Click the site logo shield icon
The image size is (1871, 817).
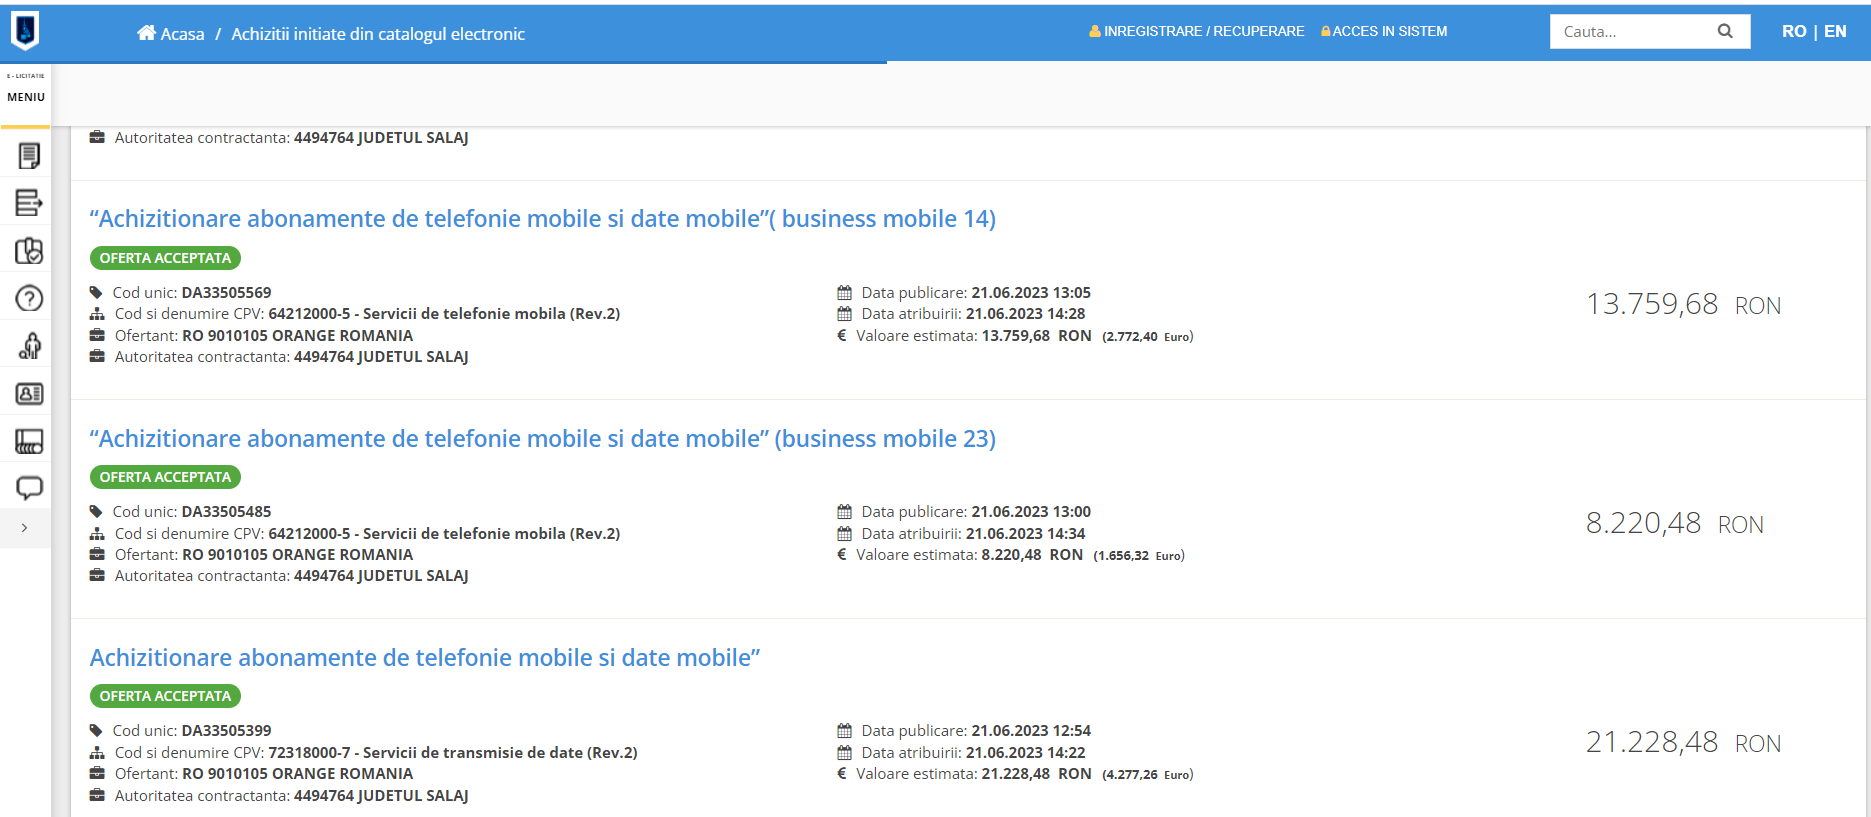tap(25, 30)
